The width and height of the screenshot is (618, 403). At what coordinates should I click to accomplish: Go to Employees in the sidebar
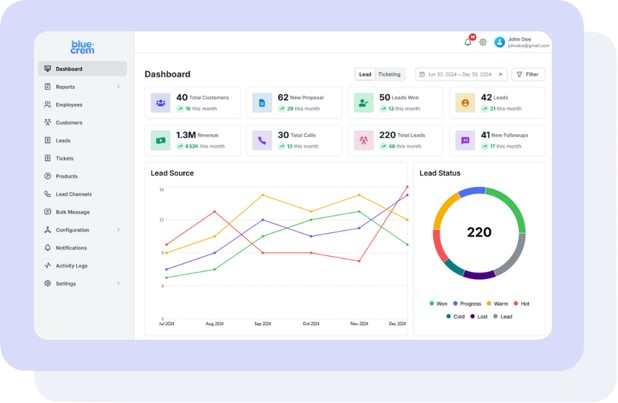[x=69, y=105]
